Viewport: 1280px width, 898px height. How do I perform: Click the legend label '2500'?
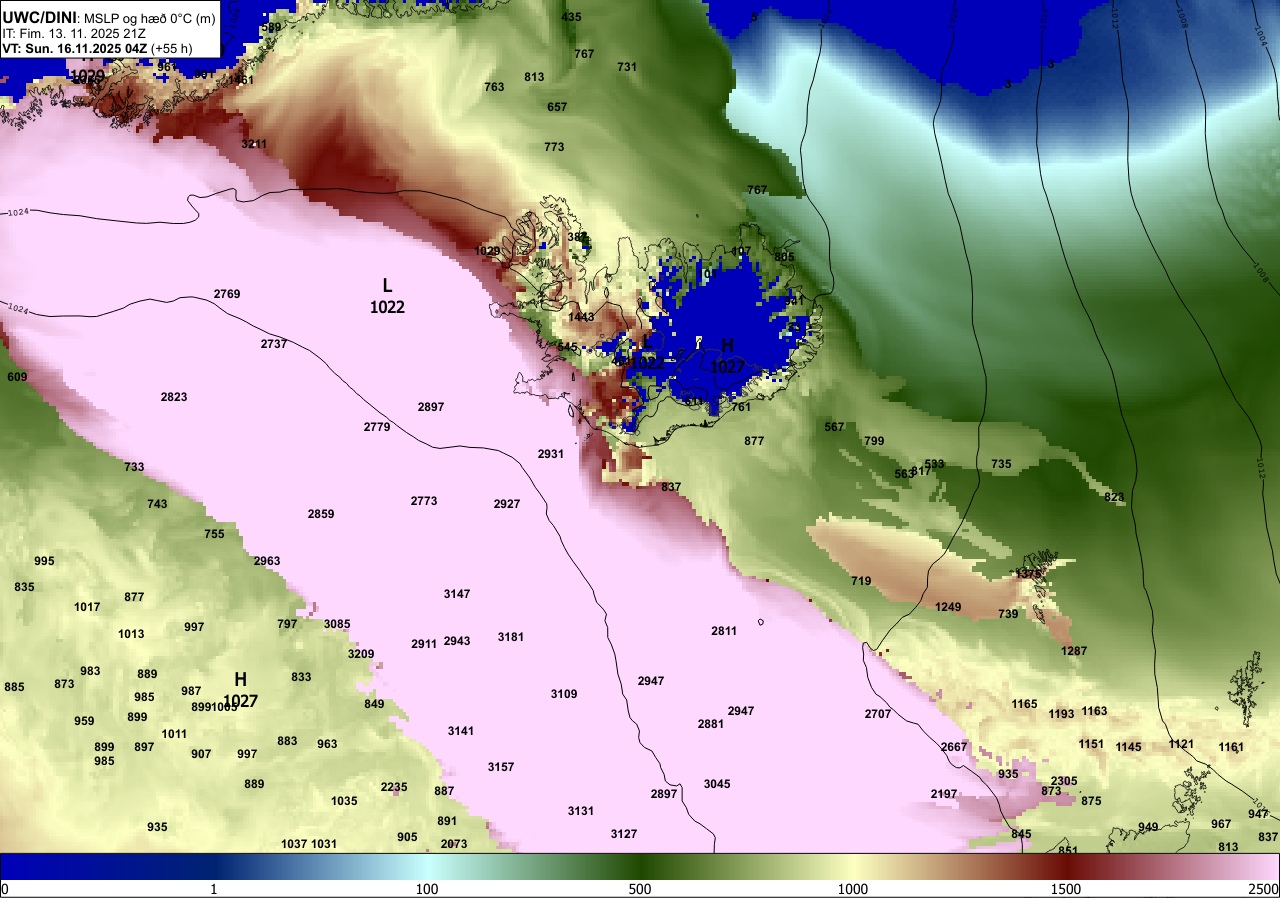click(x=1264, y=889)
